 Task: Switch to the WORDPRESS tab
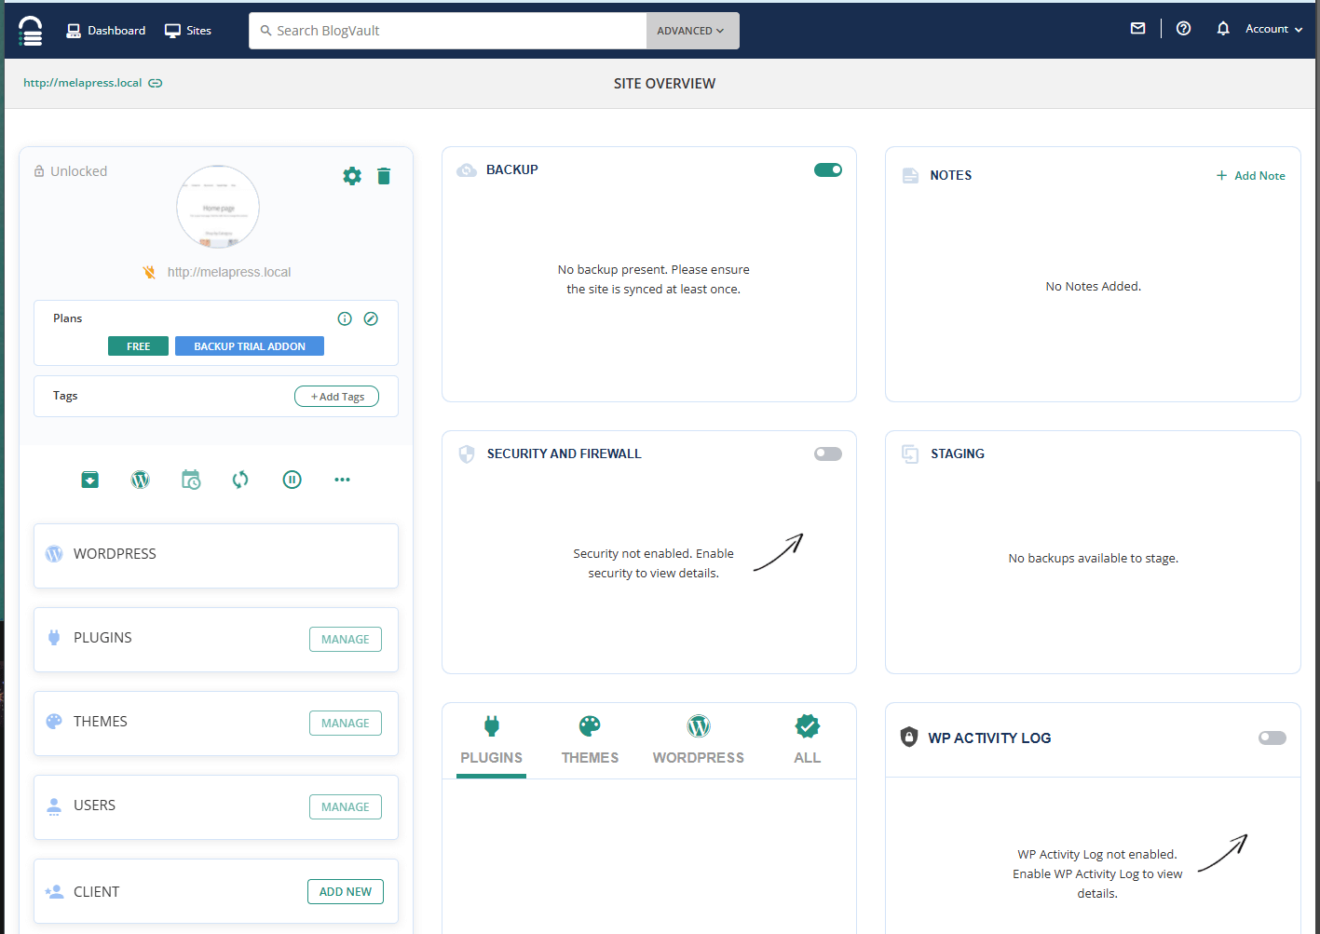tap(698, 741)
